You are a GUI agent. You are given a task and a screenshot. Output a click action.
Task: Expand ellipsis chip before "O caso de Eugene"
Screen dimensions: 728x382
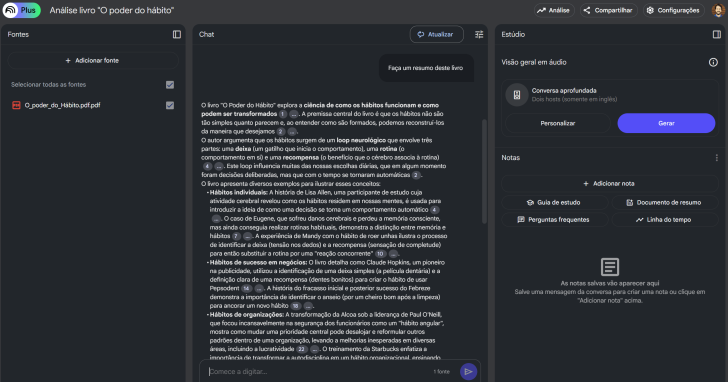coord(216,219)
